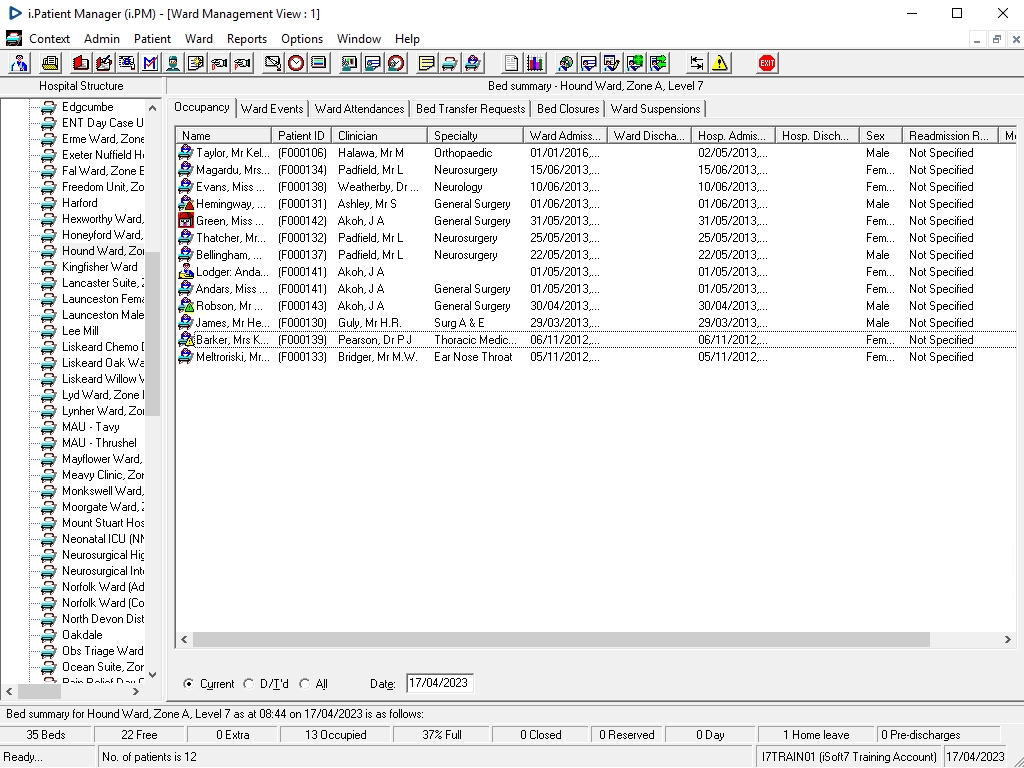Select the Taylor, Mr Kel... patient row
The height and width of the screenshot is (768, 1024).
(596, 153)
